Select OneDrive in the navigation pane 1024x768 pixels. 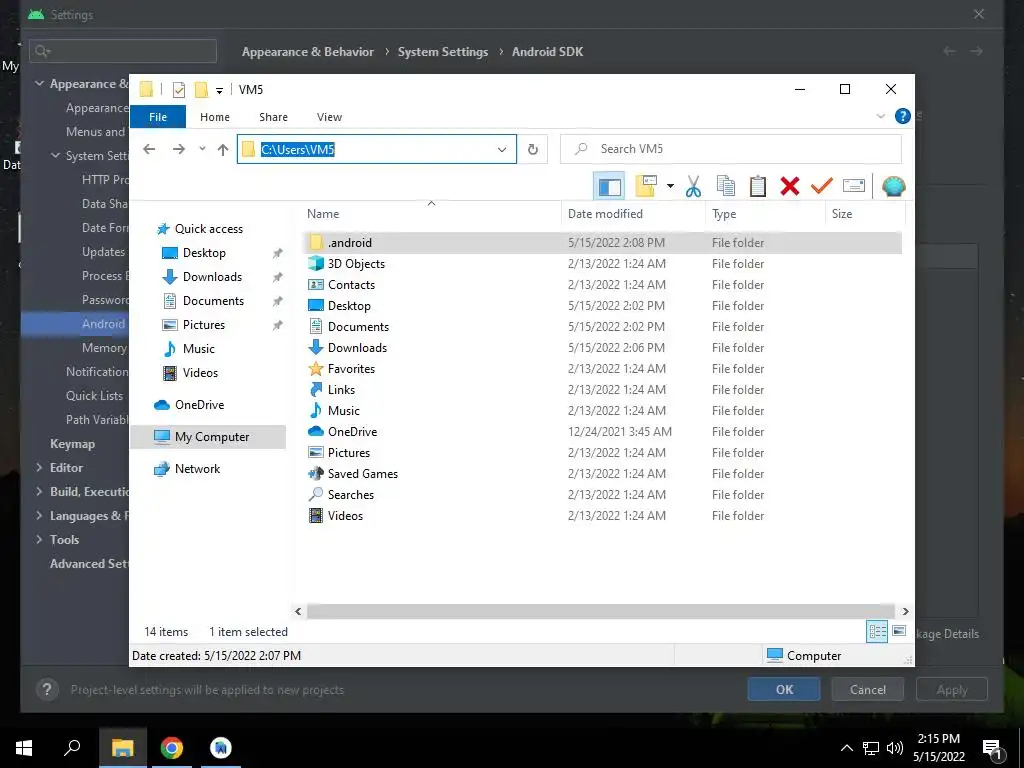point(199,405)
